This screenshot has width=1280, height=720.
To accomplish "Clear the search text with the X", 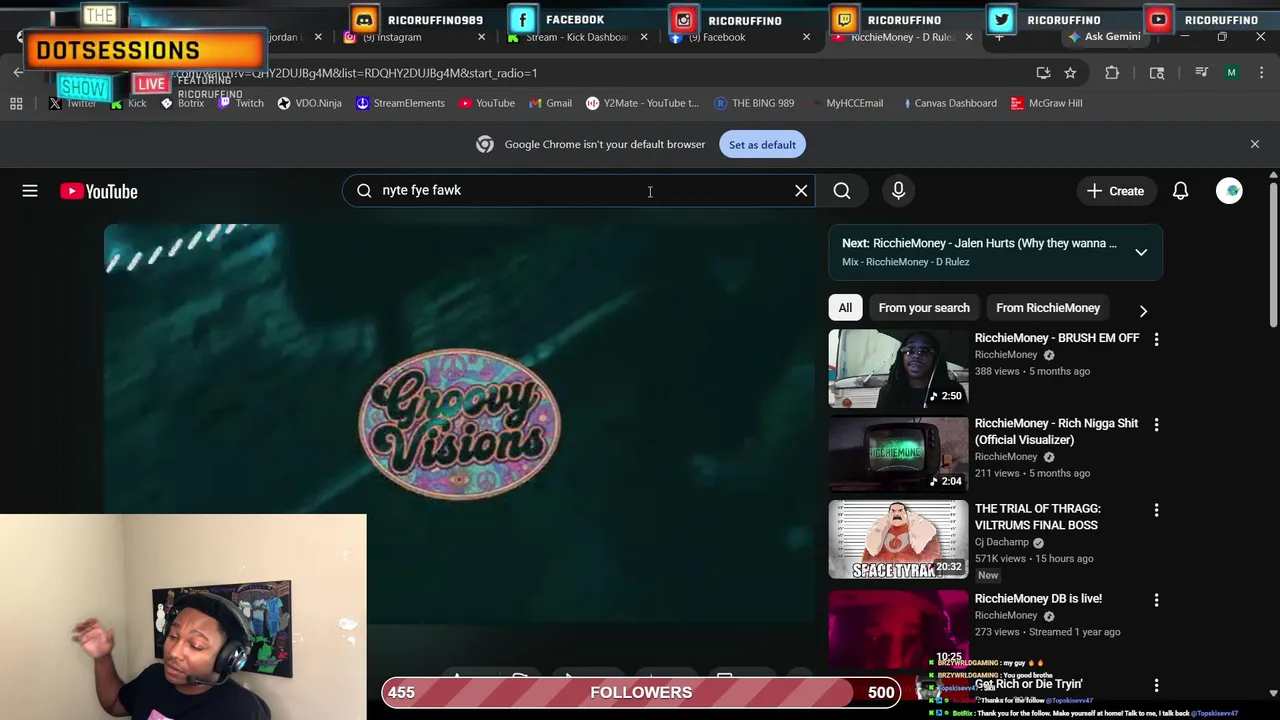I will click(801, 190).
